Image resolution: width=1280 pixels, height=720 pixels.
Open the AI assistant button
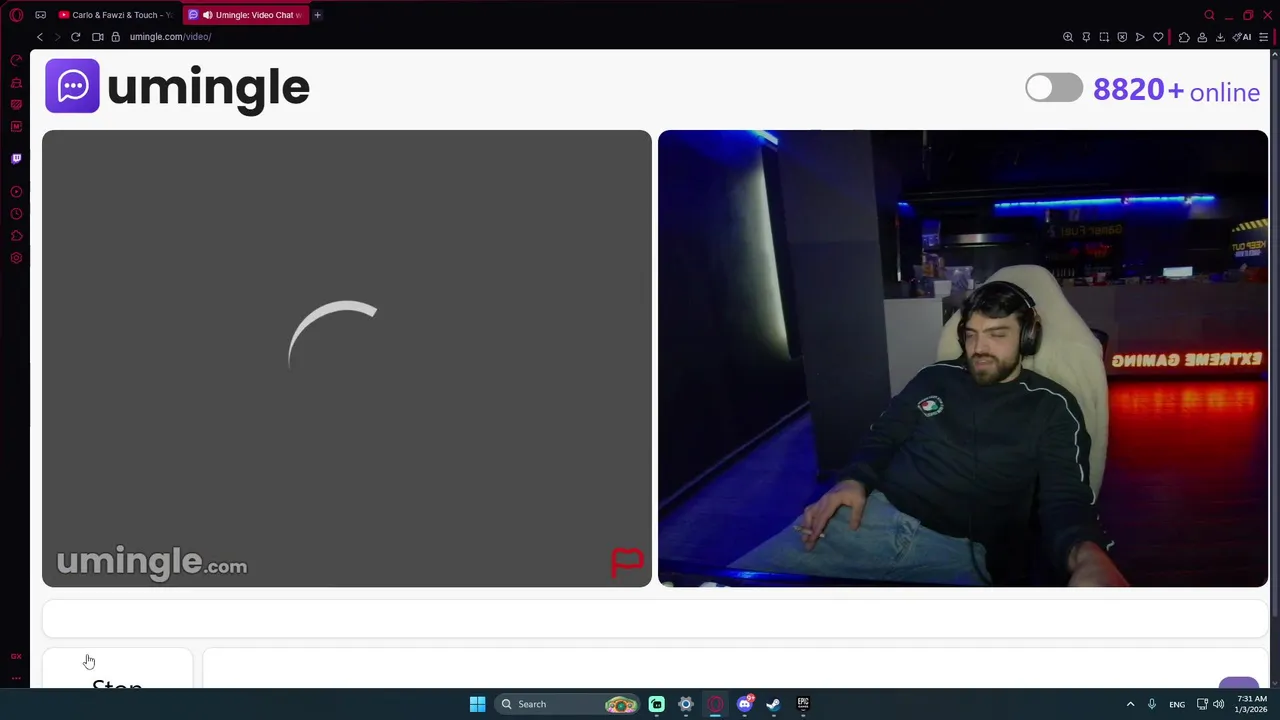click(x=1242, y=37)
